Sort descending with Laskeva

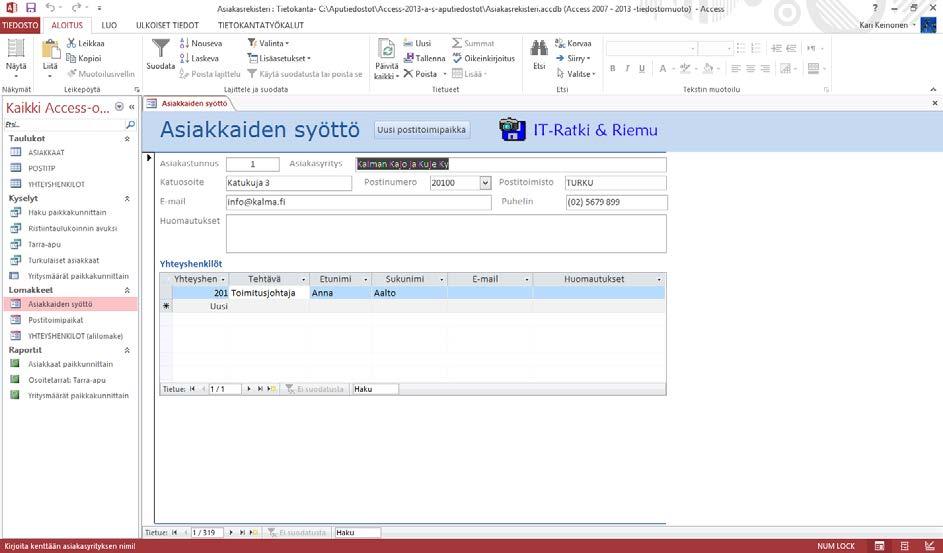tap(199, 58)
